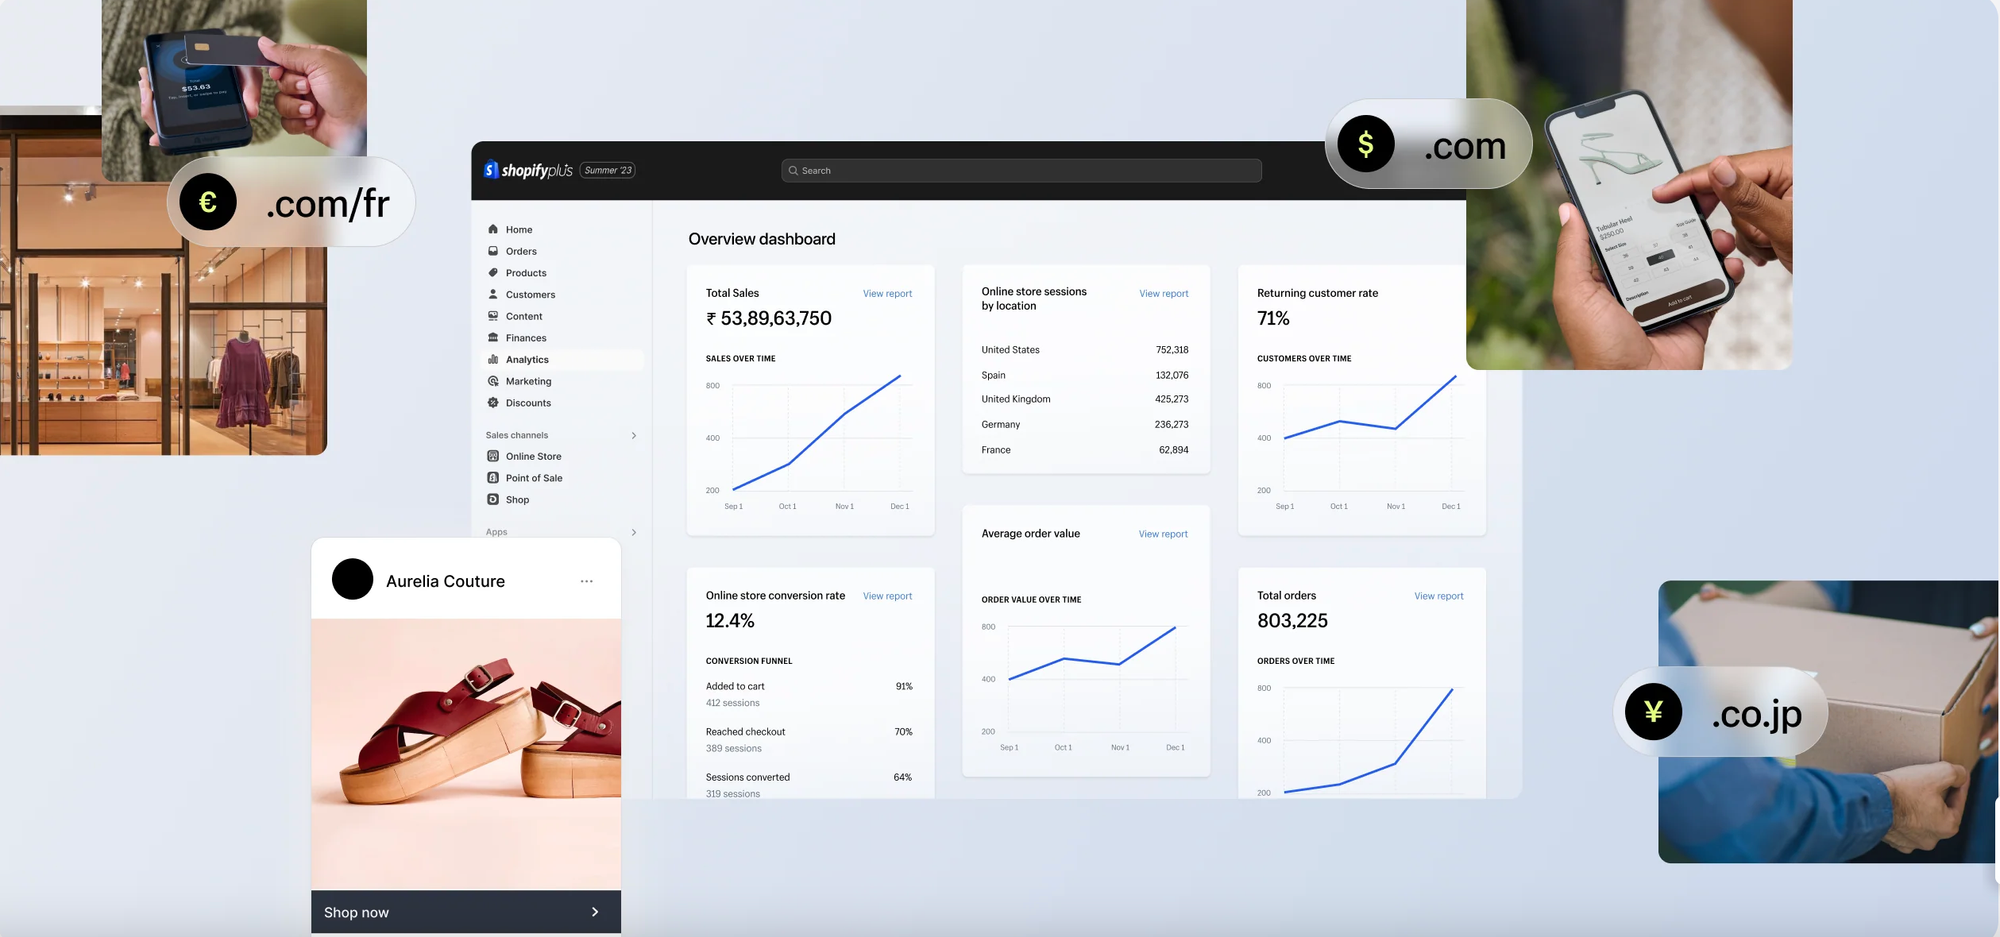Viewport: 2000px width, 937px height.
Task: Expand the Apps section chevron
Action: pos(634,532)
